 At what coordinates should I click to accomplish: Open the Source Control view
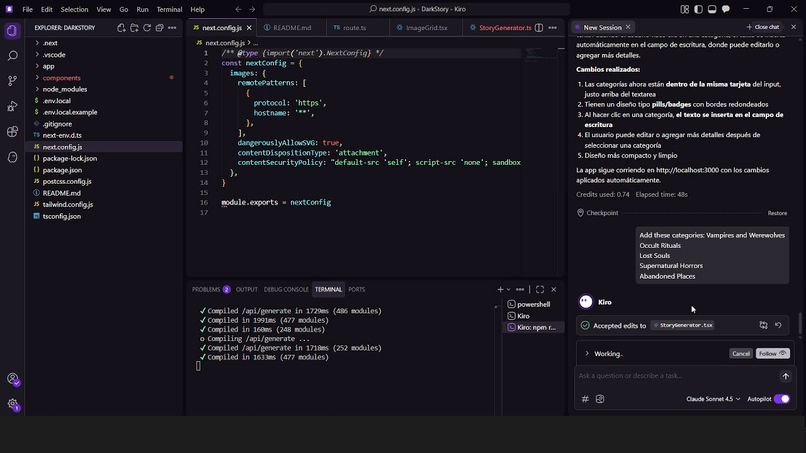(12, 81)
